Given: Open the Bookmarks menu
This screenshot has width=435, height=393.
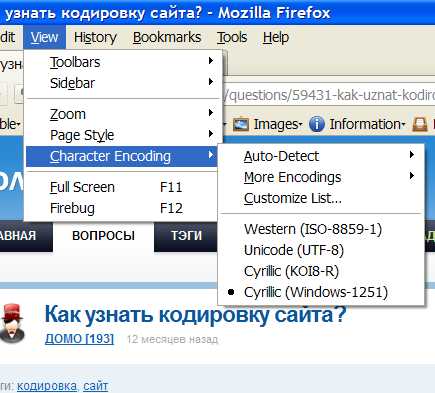Looking at the screenshot, I should point(167,37).
